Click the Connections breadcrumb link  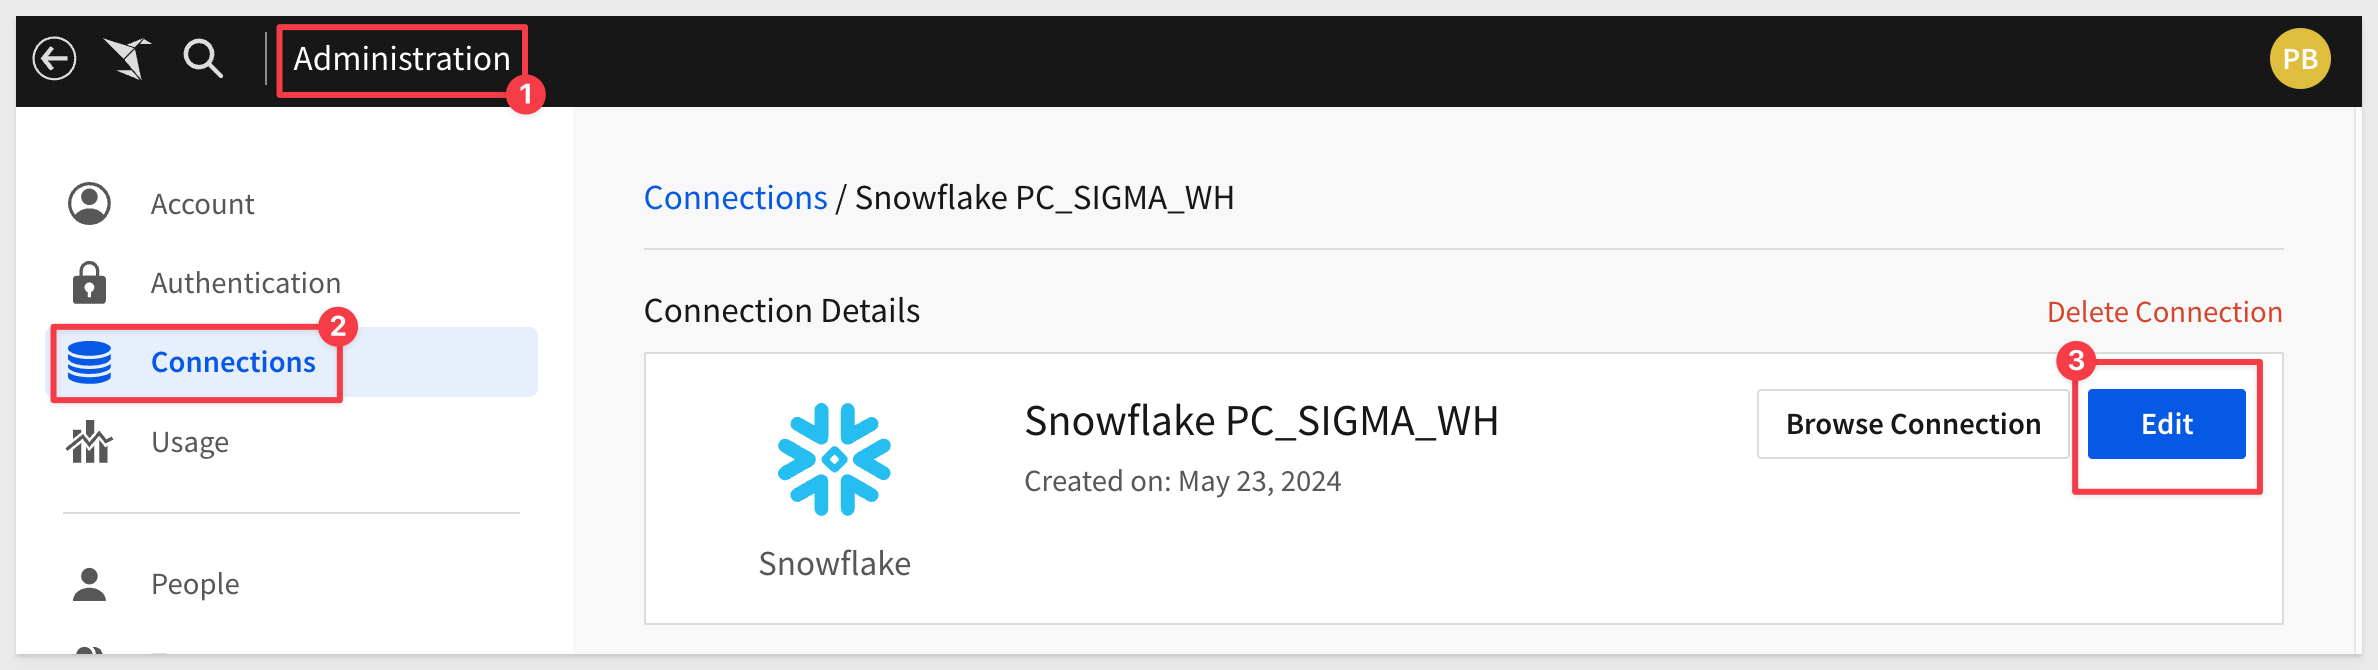(x=736, y=198)
